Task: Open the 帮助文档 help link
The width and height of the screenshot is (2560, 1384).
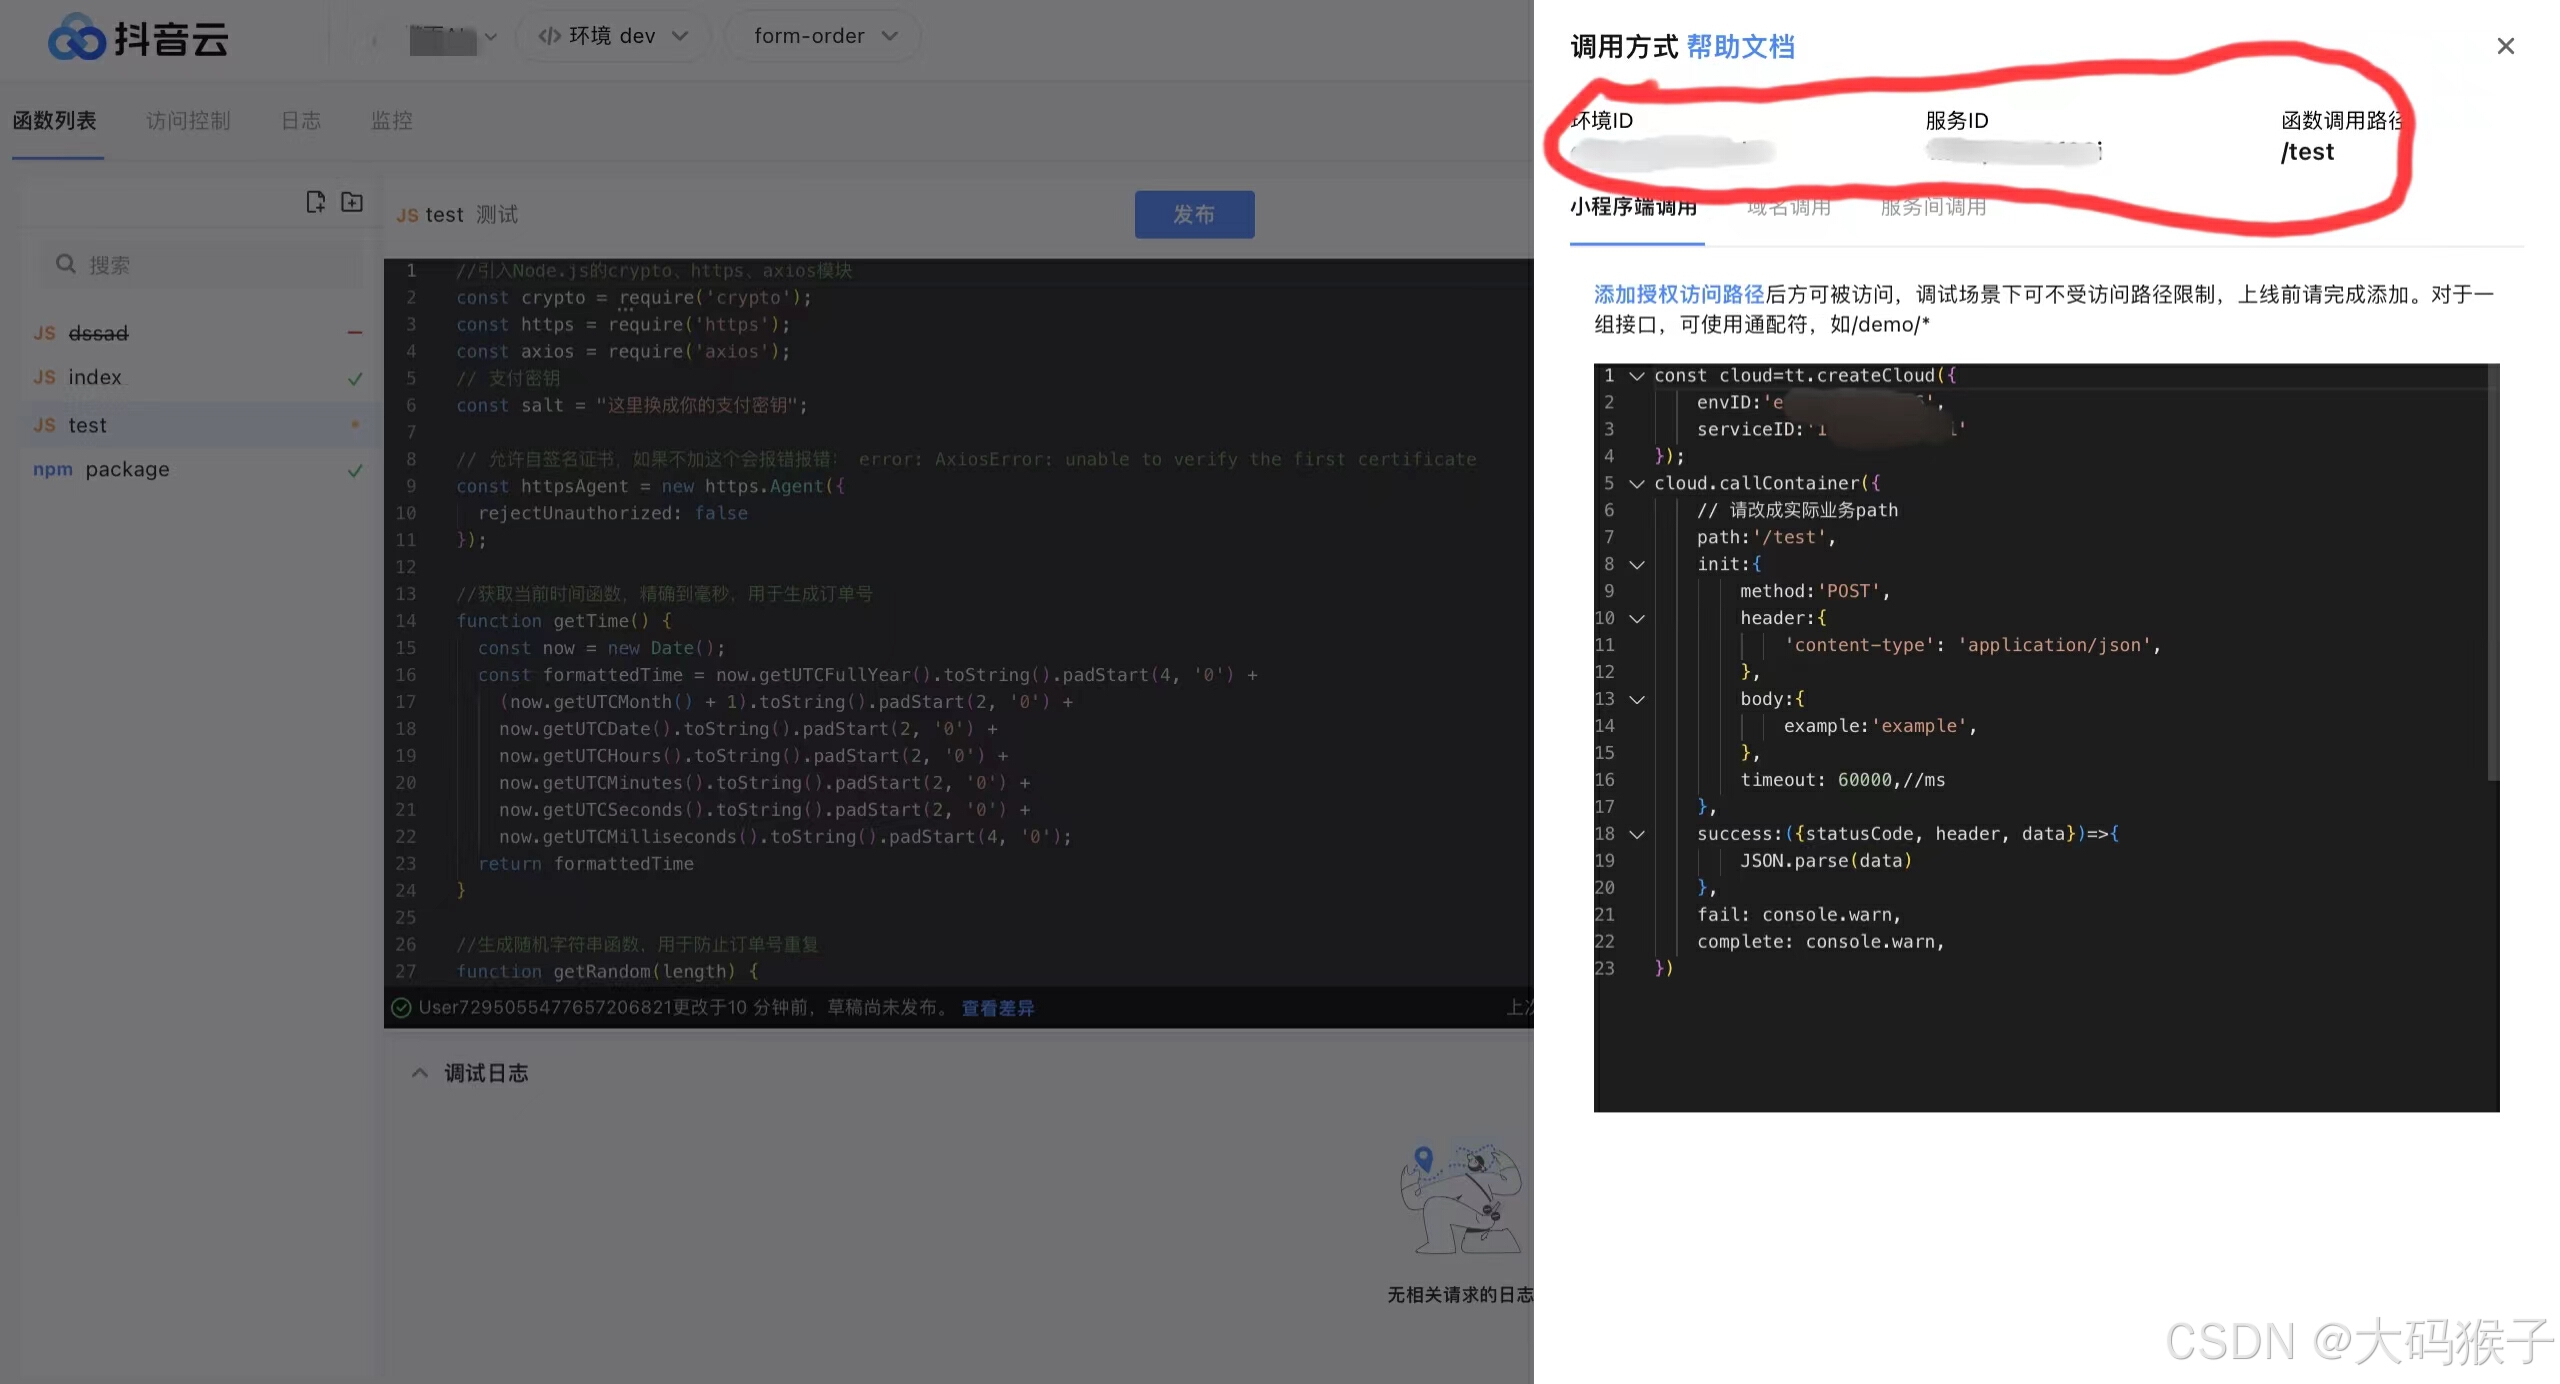Action: (1740, 47)
